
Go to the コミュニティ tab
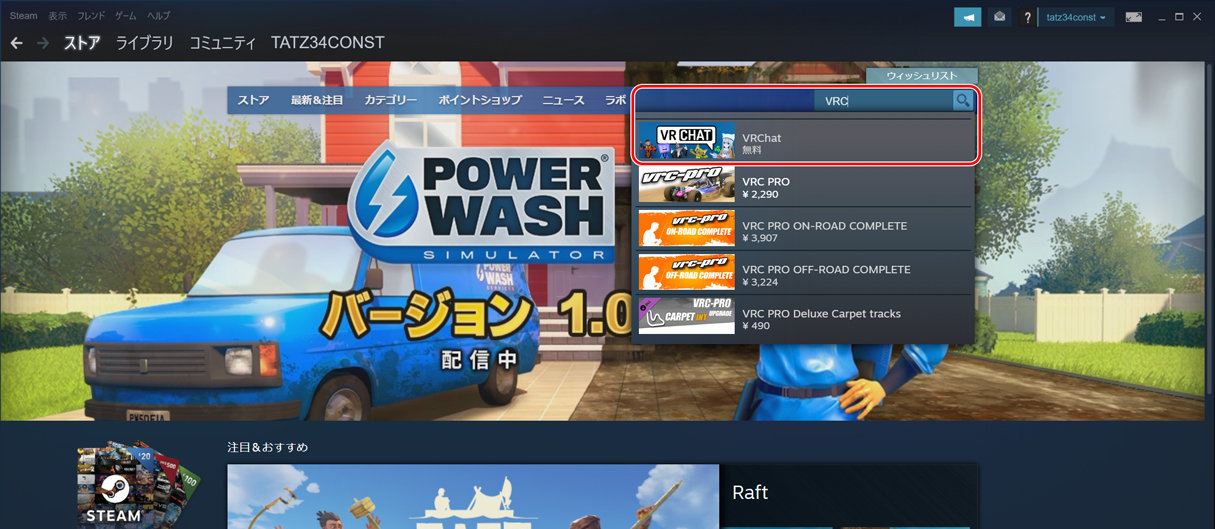pyautogui.click(x=222, y=43)
